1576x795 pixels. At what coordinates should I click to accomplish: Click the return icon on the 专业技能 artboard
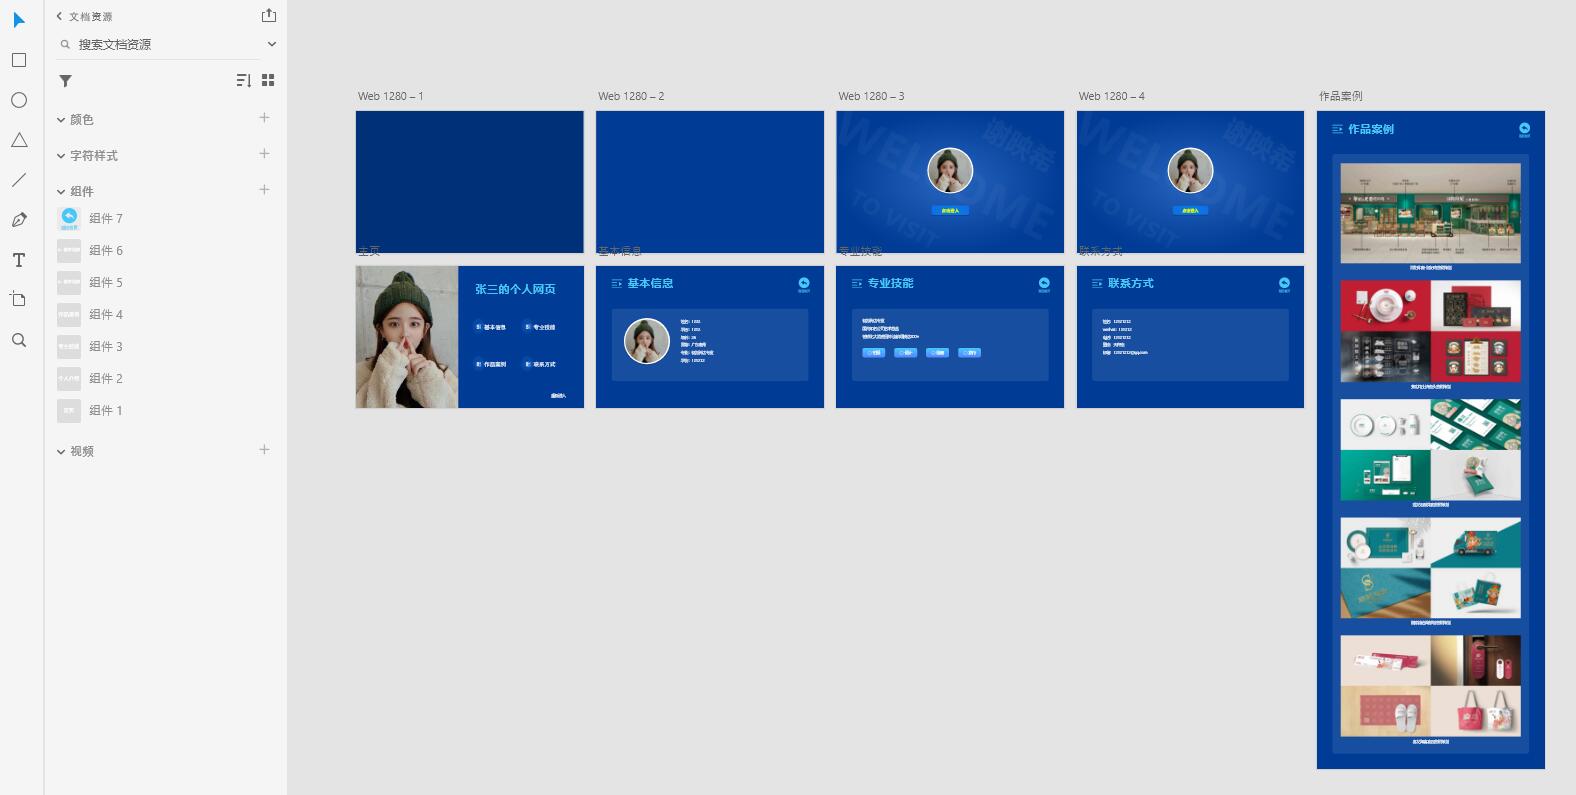[x=1044, y=284]
